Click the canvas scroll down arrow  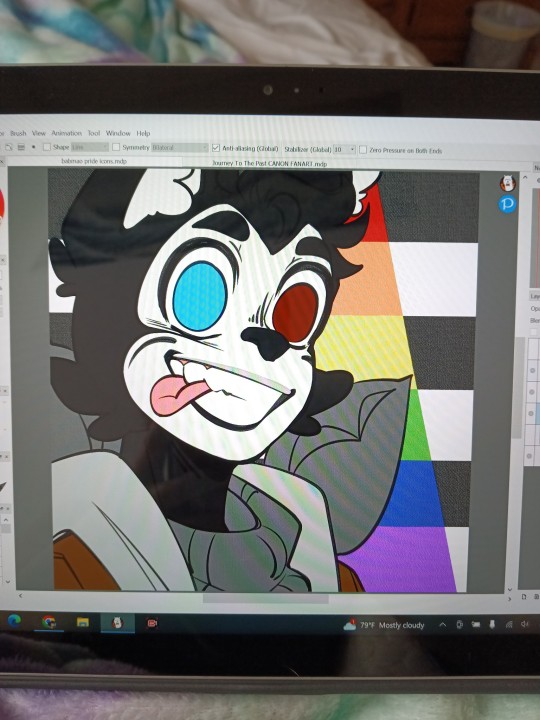pyautogui.click(x=510, y=589)
